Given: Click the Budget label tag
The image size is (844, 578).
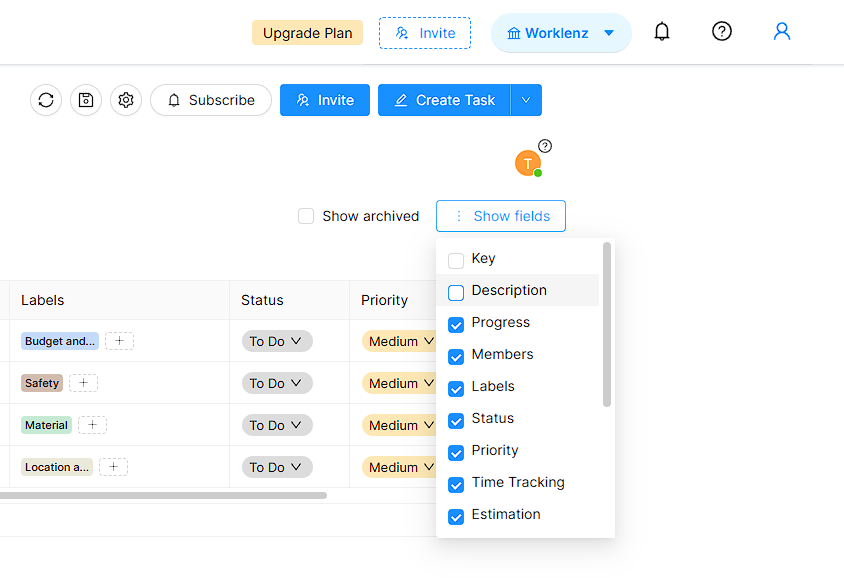Looking at the screenshot, I should pos(60,341).
